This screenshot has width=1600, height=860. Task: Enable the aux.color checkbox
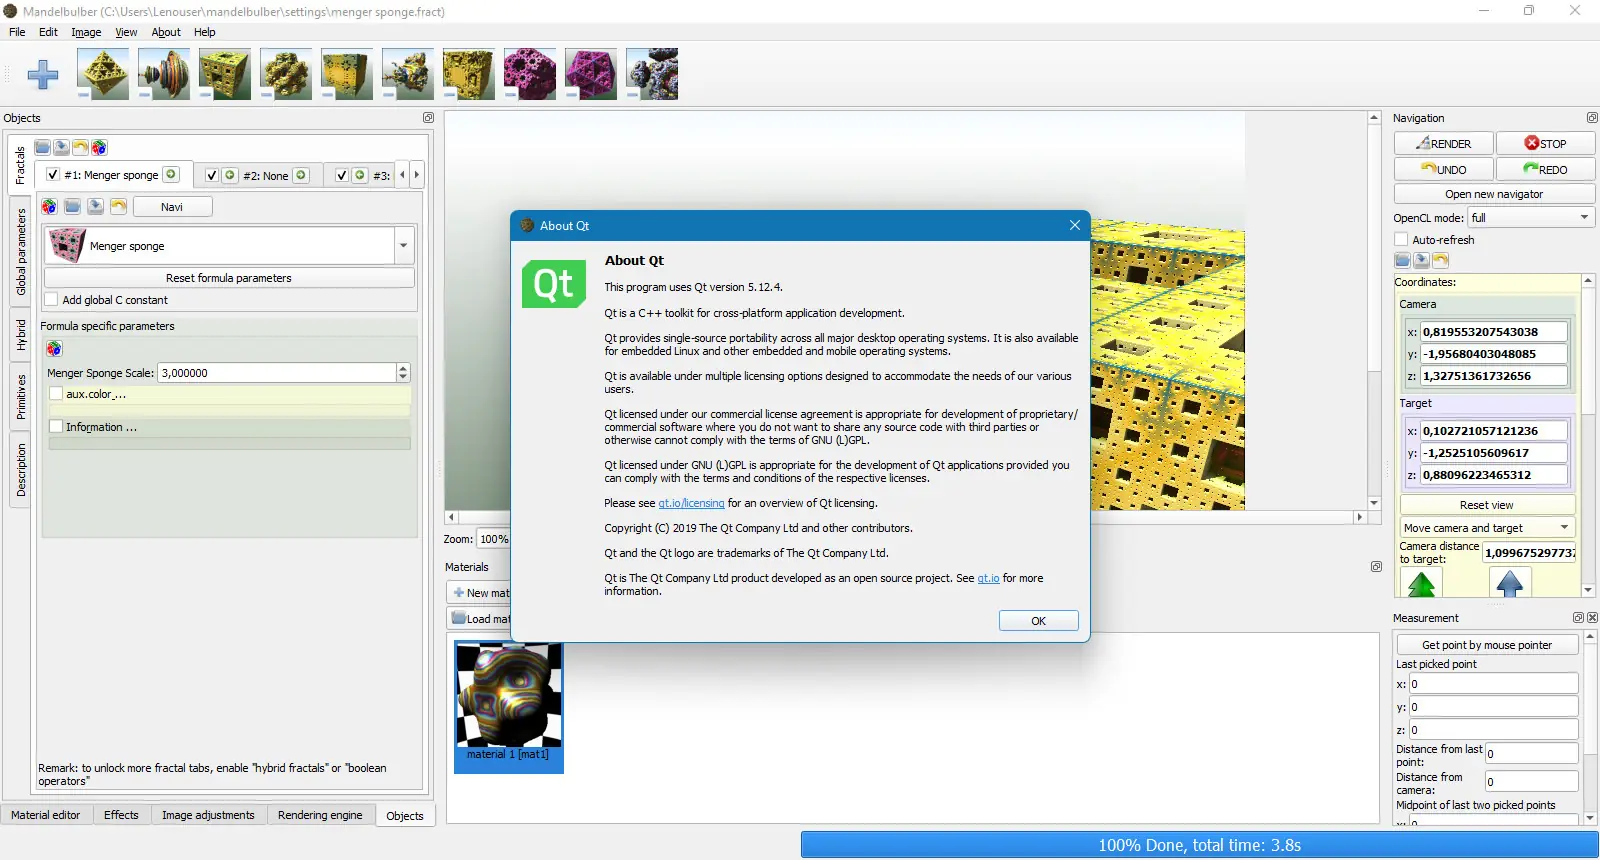[56, 394]
